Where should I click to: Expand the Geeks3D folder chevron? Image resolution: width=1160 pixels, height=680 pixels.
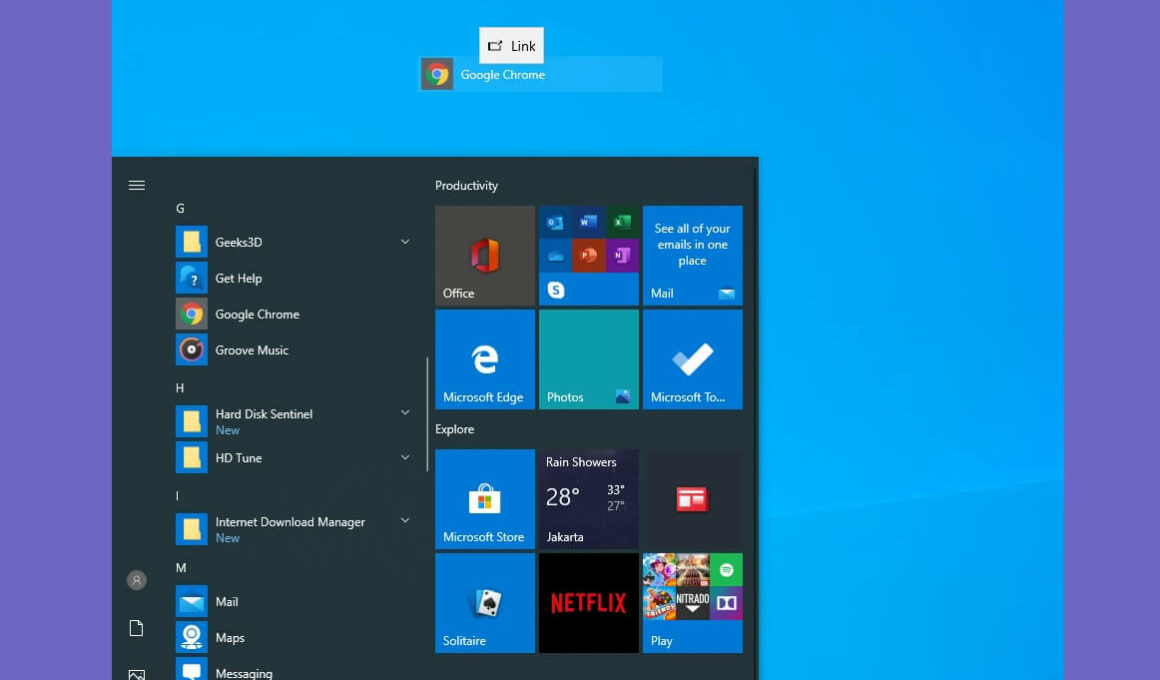click(x=405, y=242)
